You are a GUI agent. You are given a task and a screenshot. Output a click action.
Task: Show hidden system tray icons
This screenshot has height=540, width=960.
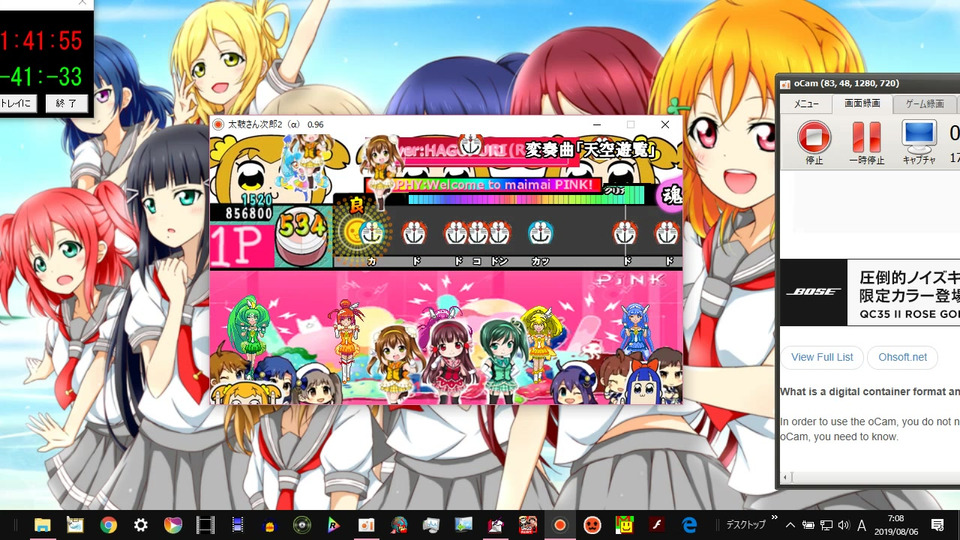pyautogui.click(x=790, y=525)
